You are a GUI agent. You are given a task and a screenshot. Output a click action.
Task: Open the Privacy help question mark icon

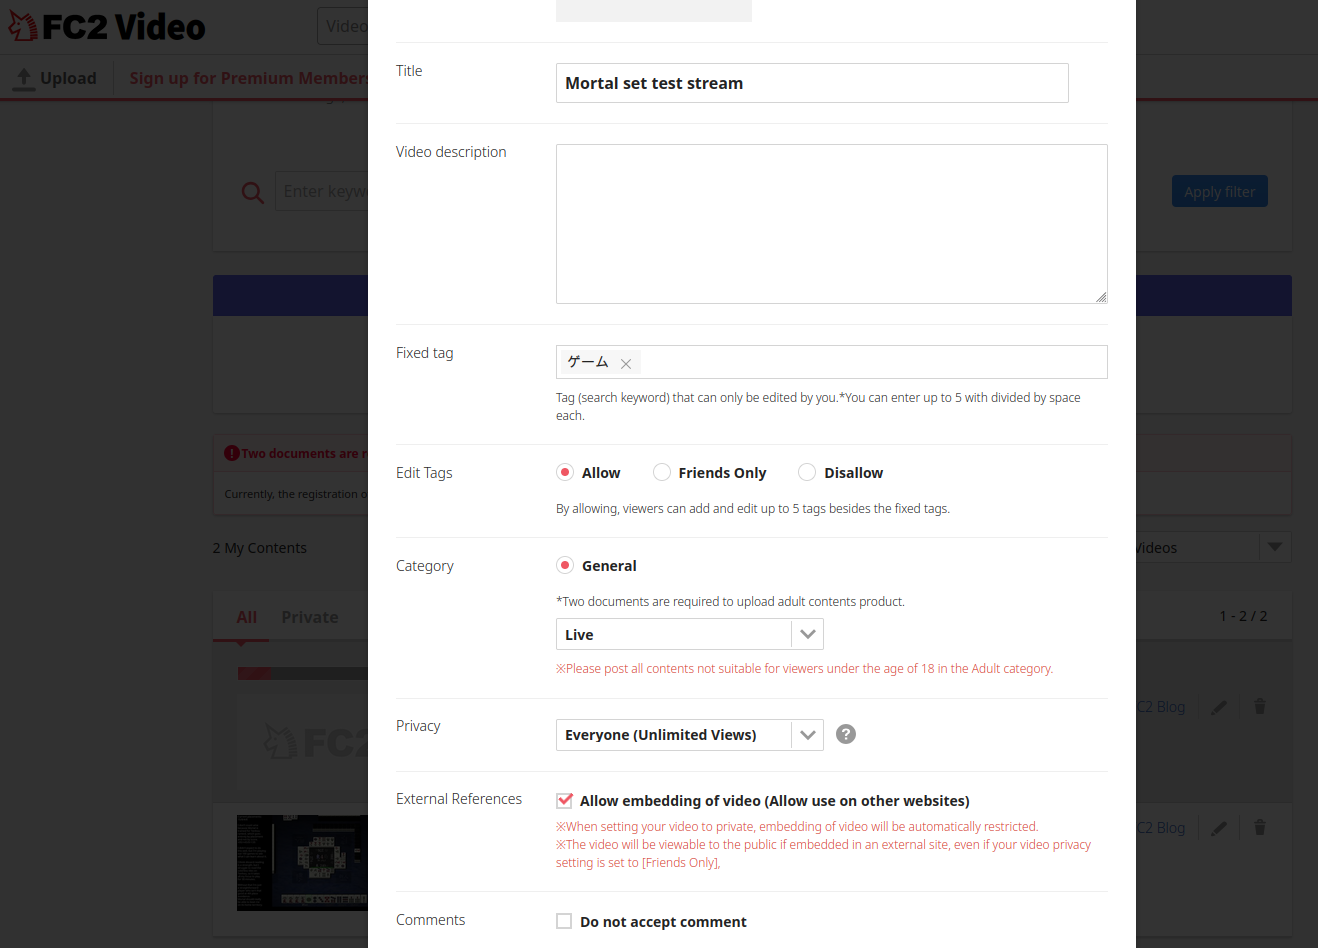(846, 734)
